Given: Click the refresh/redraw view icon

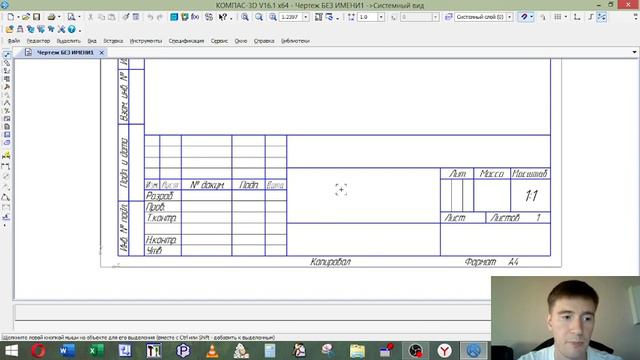Looking at the screenshot, I should [x=329, y=17].
